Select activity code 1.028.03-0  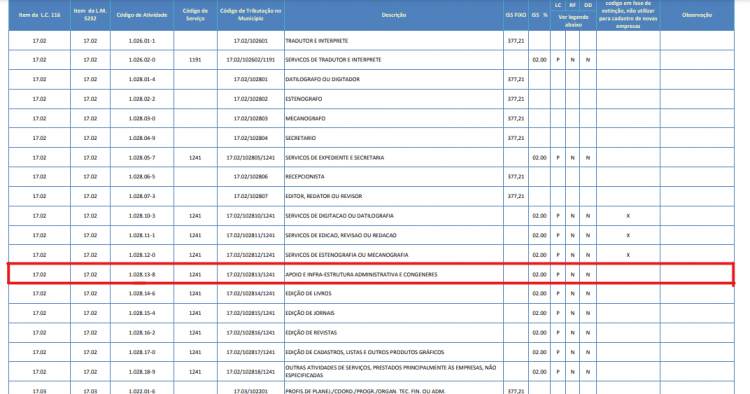(x=142, y=119)
